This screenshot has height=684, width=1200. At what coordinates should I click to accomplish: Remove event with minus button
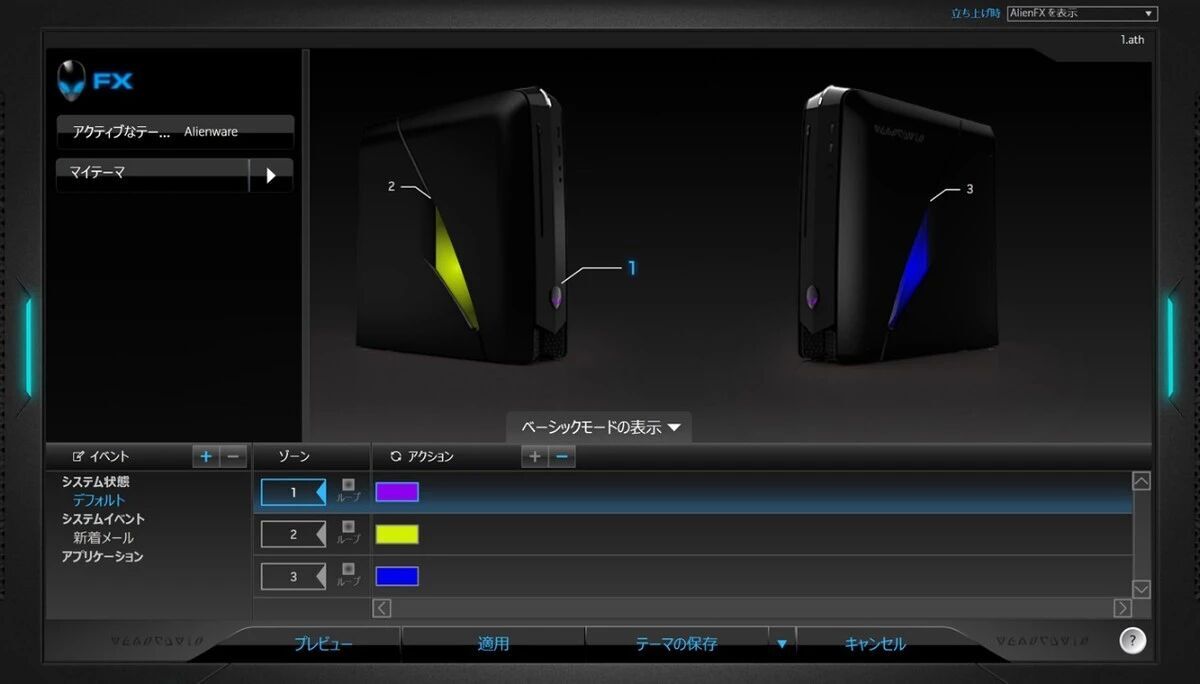(233, 456)
